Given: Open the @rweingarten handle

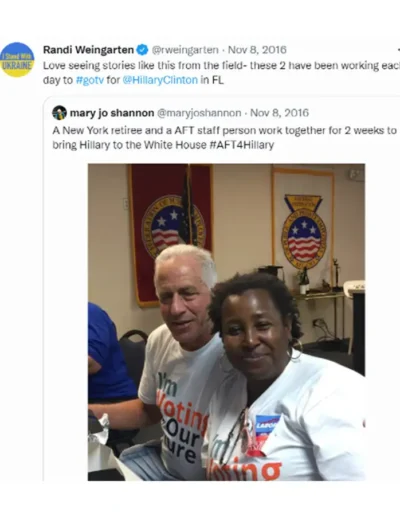Looking at the screenshot, I should point(185,50).
